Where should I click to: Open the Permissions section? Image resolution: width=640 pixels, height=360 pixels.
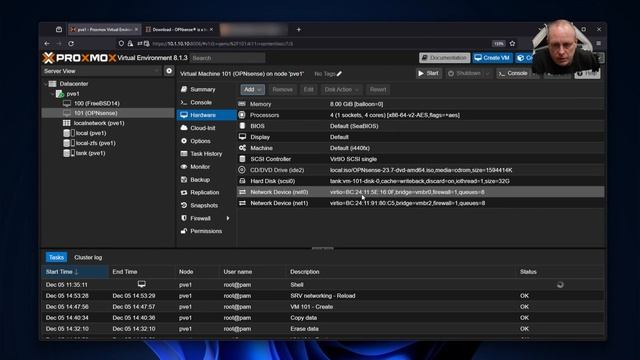pyautogui.click(x=206, y=231)
